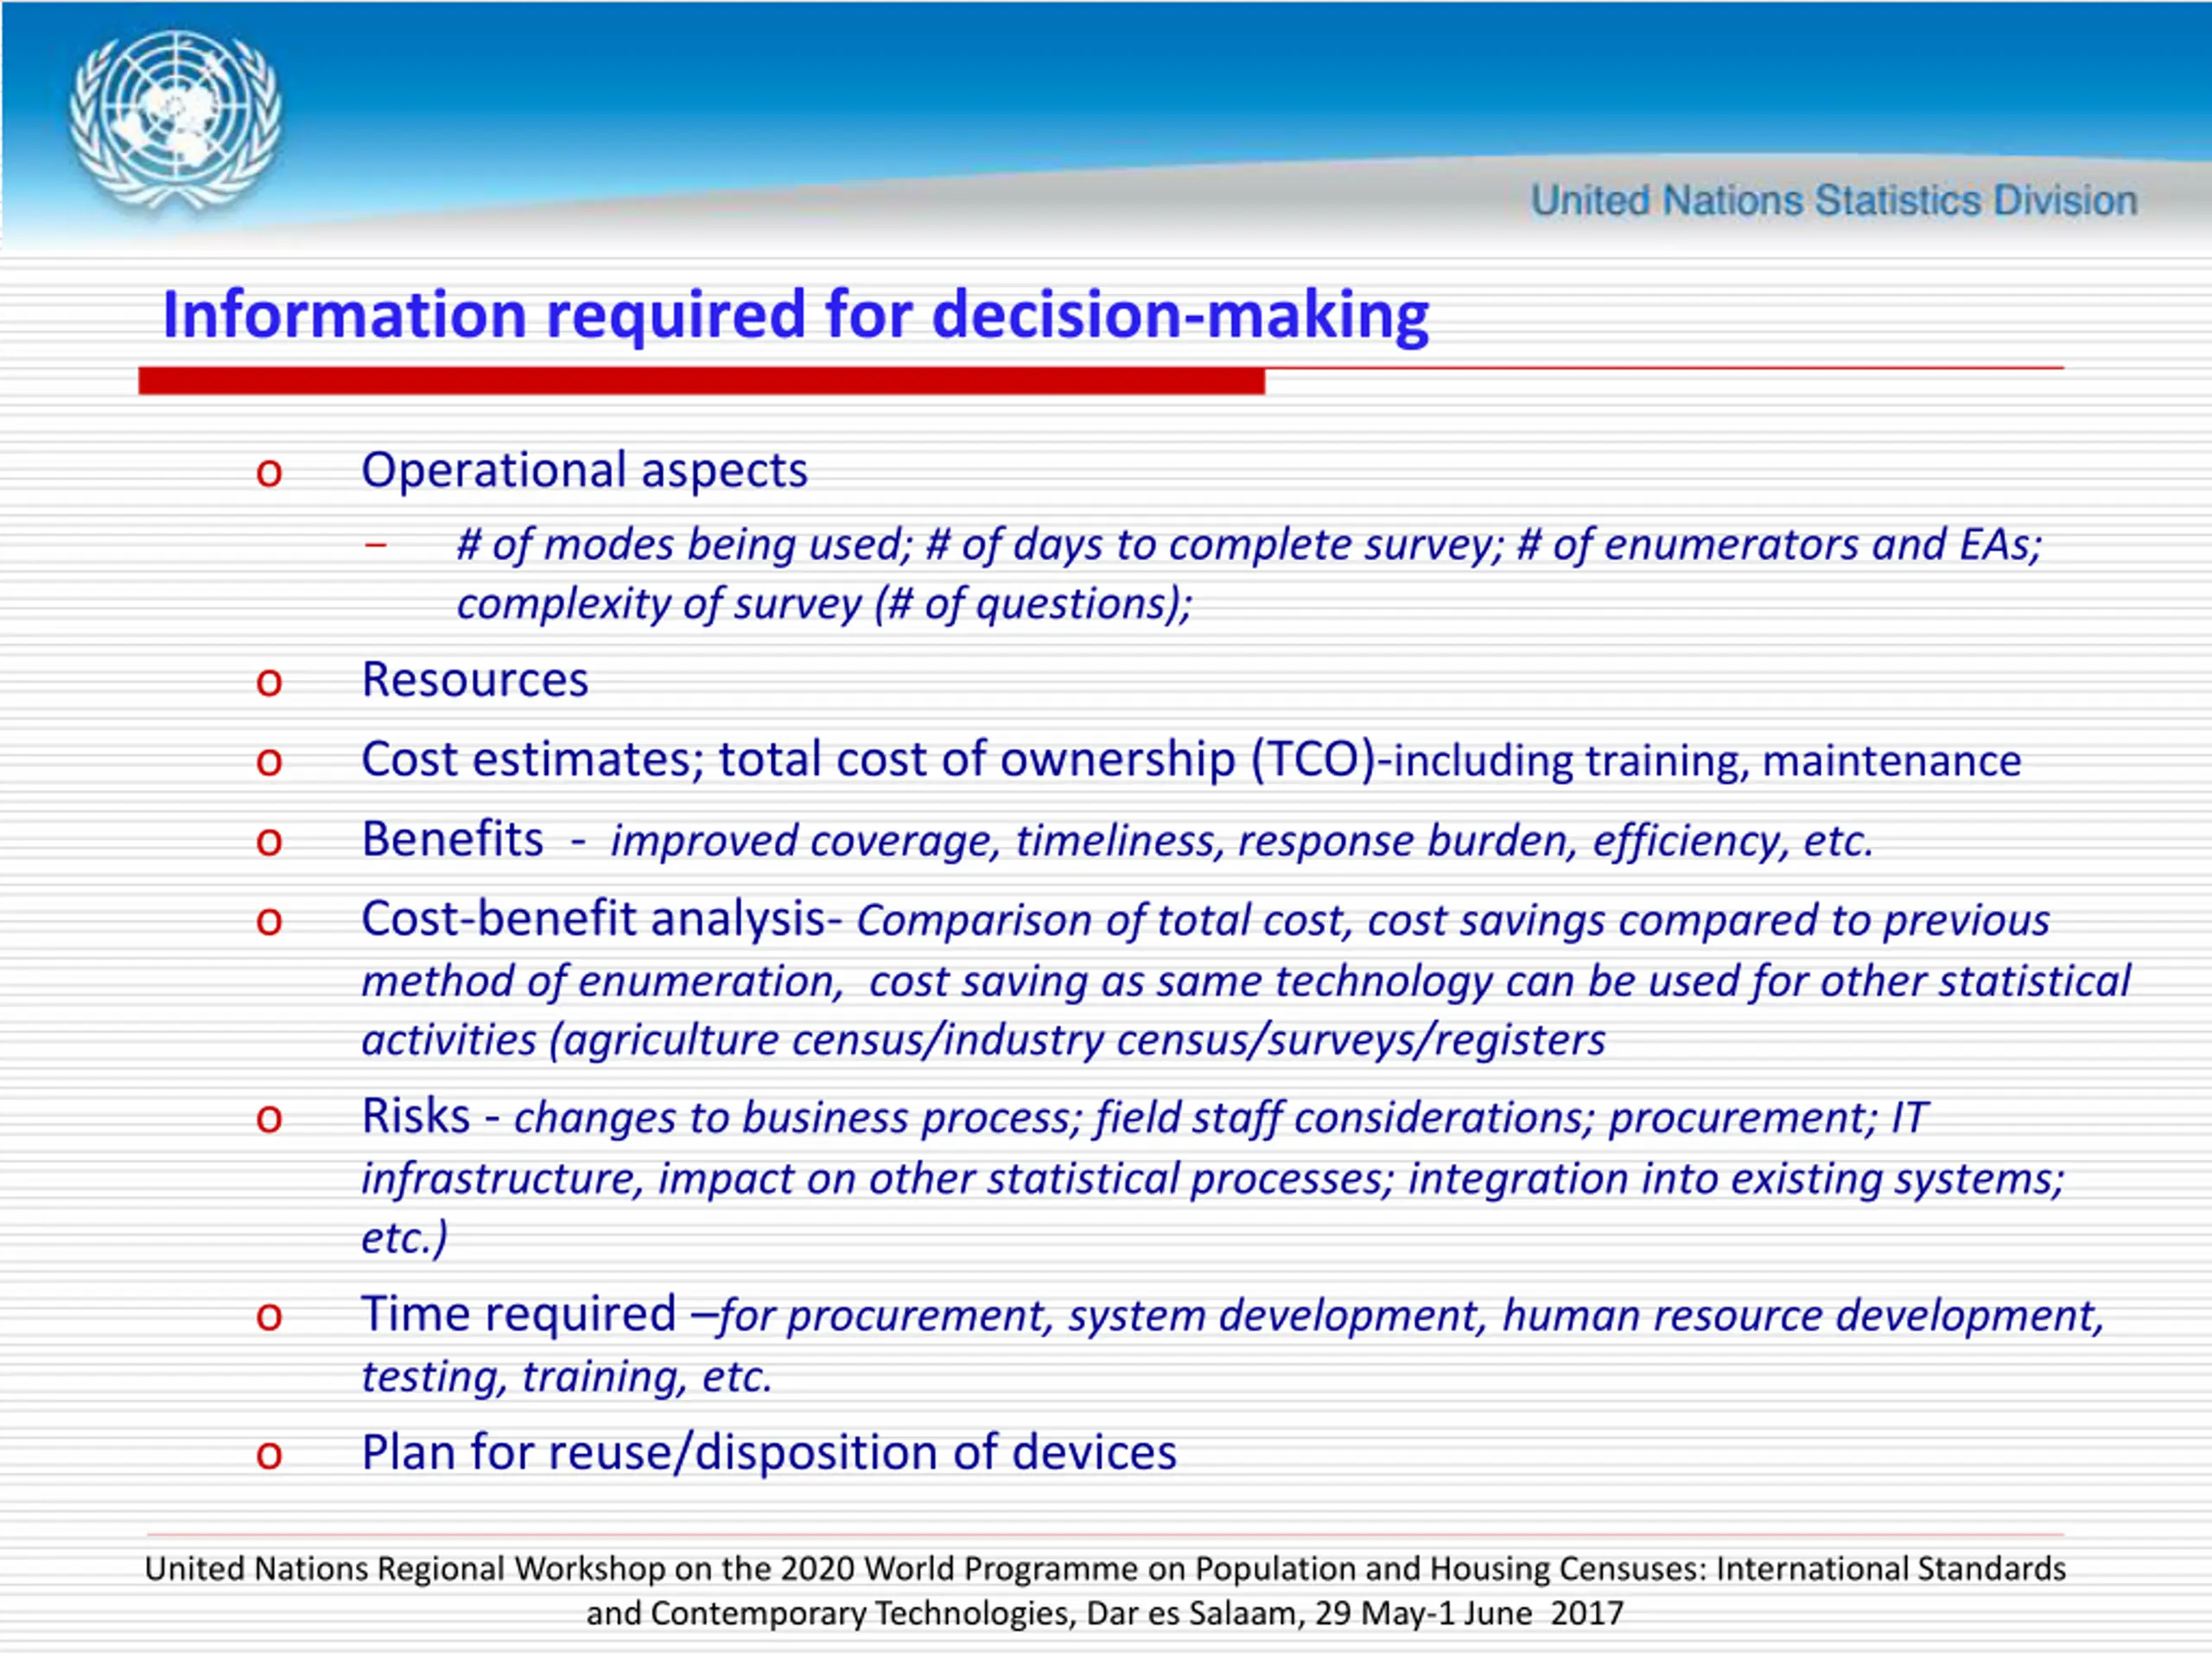Click the complexity of survey line

pos(824,604)
